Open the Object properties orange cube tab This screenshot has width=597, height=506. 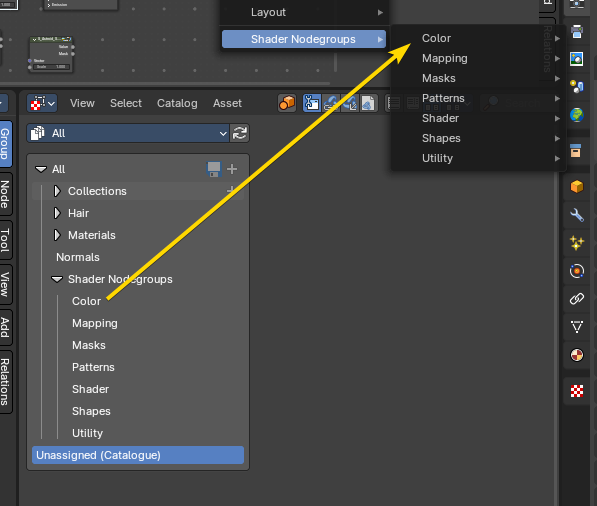(x=576, y=187)
